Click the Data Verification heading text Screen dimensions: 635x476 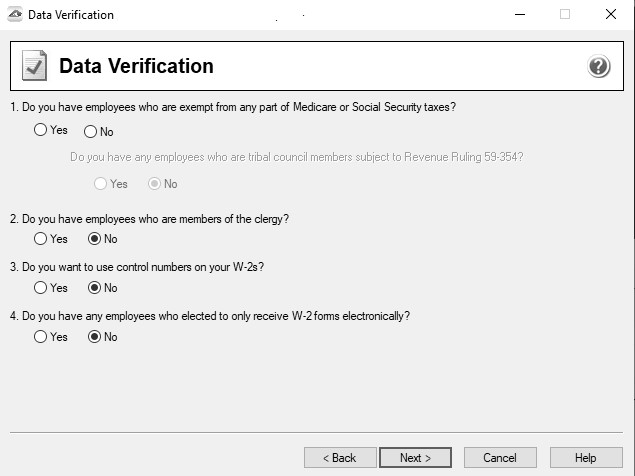click(136, 66)
